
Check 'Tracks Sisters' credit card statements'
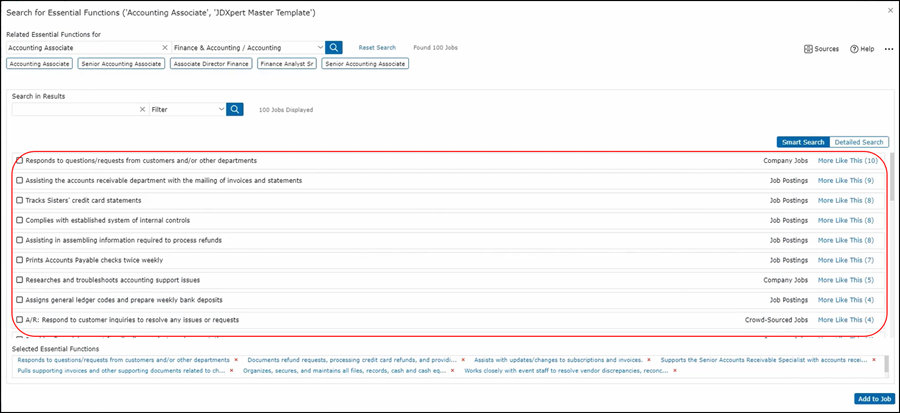tap(19, 200)
